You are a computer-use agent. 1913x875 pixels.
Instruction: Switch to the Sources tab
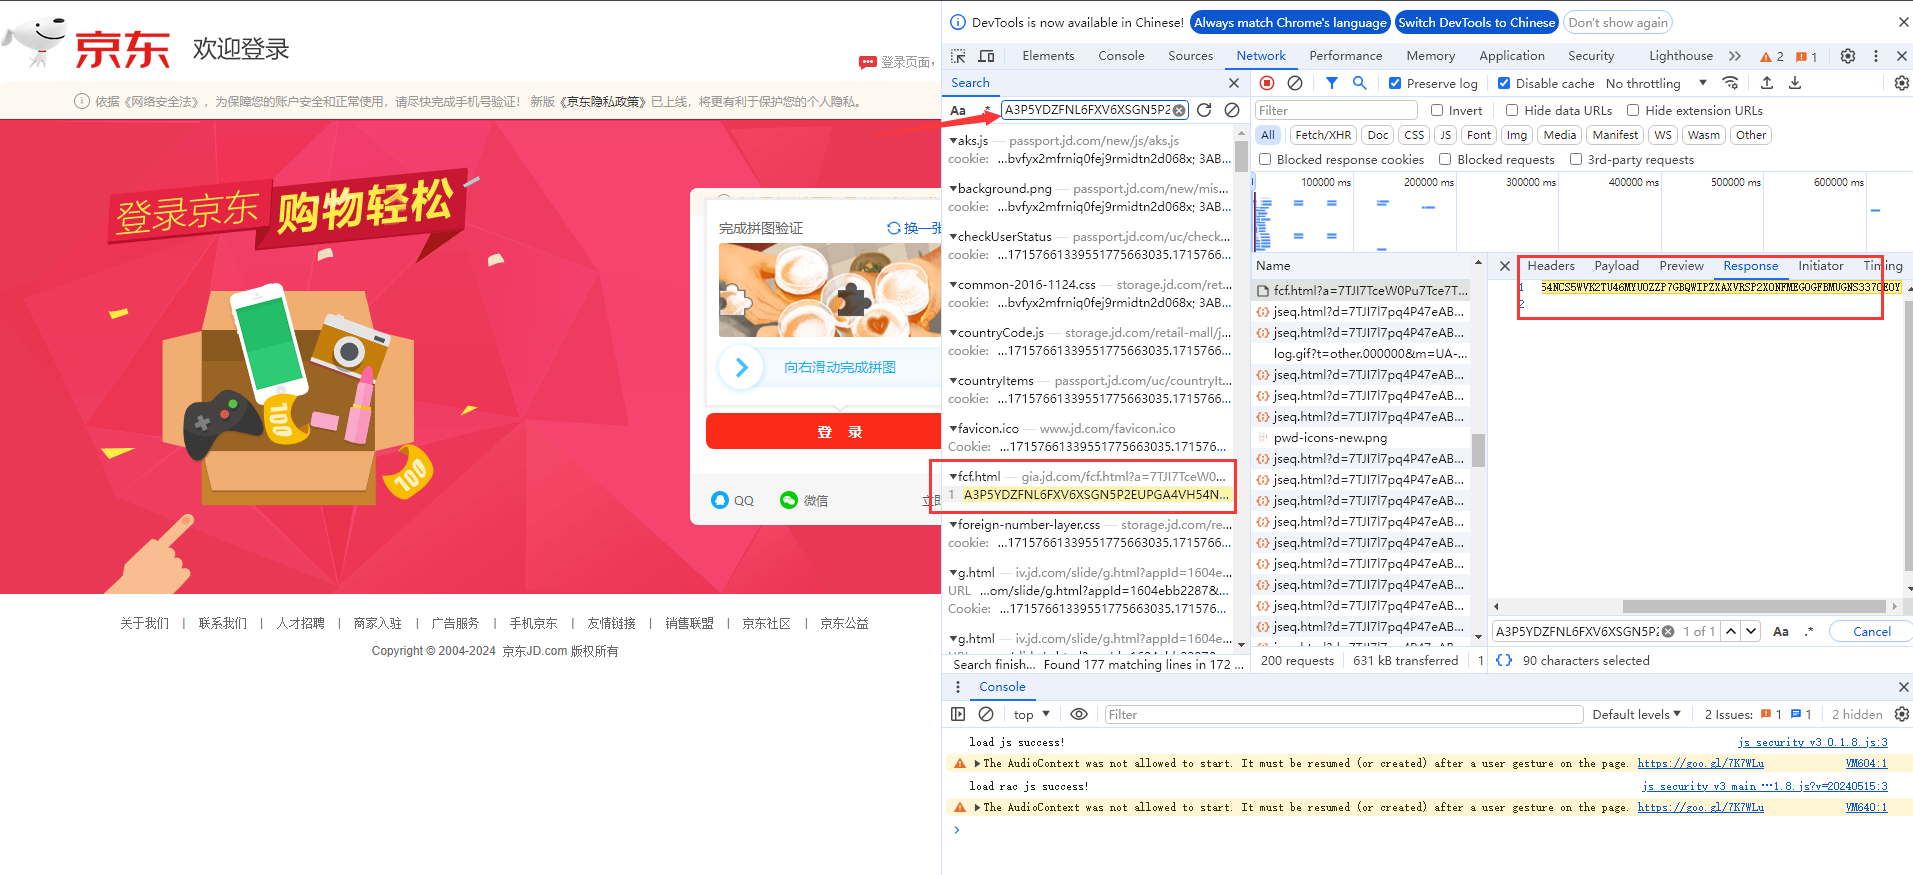[1190, 56]
